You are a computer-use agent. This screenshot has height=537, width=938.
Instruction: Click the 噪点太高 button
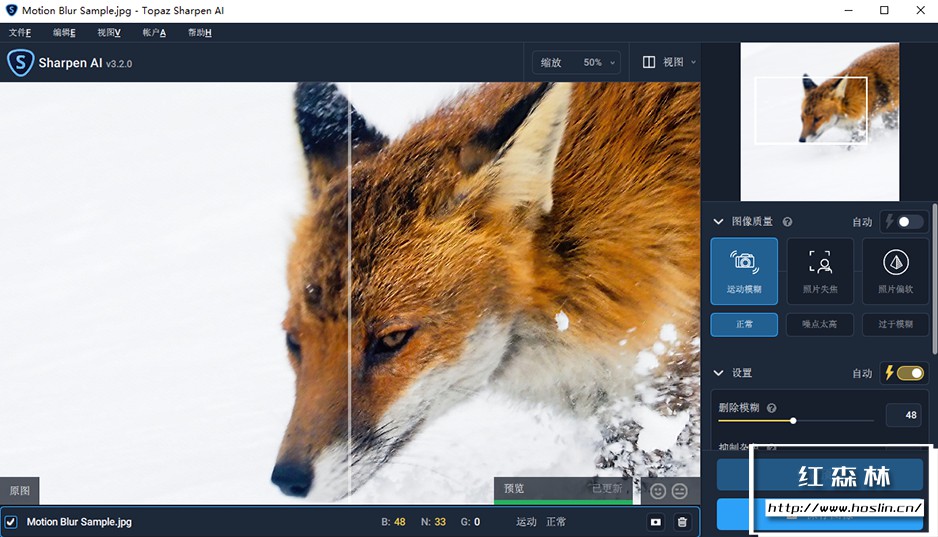pyautogui.click(x=819, y=324)
